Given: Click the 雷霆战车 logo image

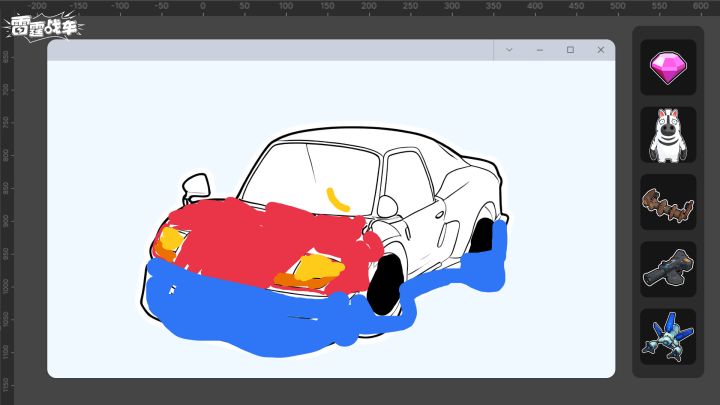Looking at the screenshot, I should coord(44,27).
